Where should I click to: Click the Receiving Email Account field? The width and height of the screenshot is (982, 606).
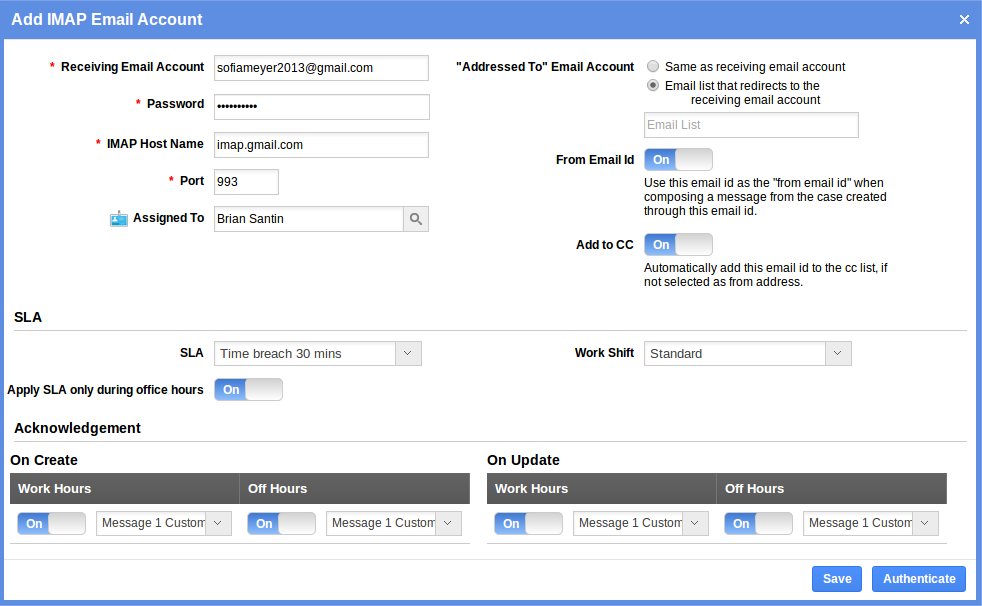tap(321, 67)
